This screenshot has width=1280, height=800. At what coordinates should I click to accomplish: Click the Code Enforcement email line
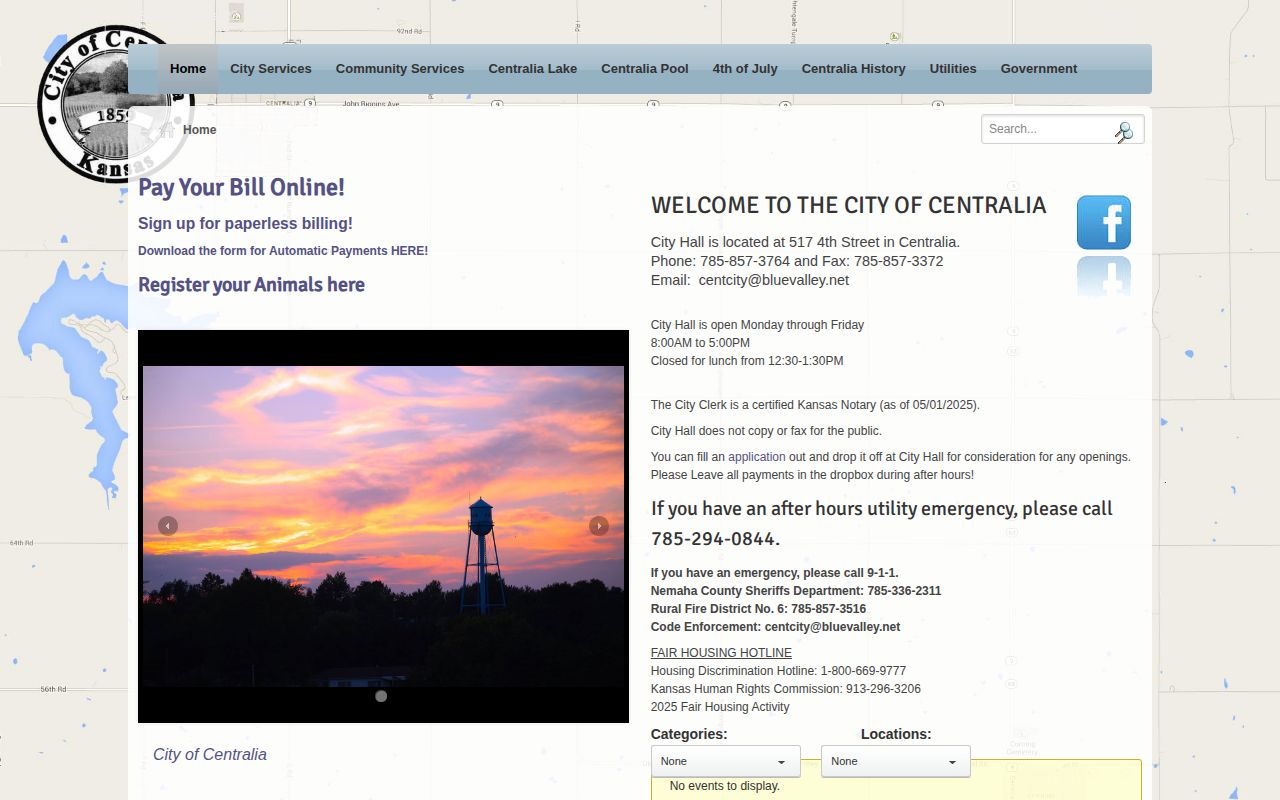[x=775, y=627]
